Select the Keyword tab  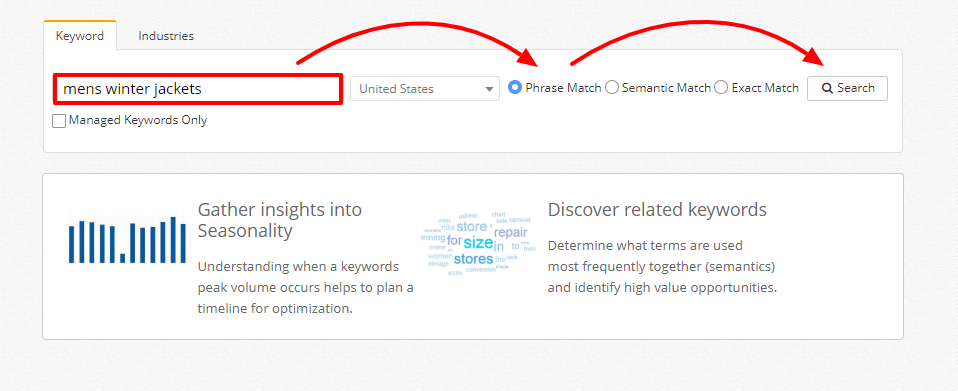pos(80,36)
